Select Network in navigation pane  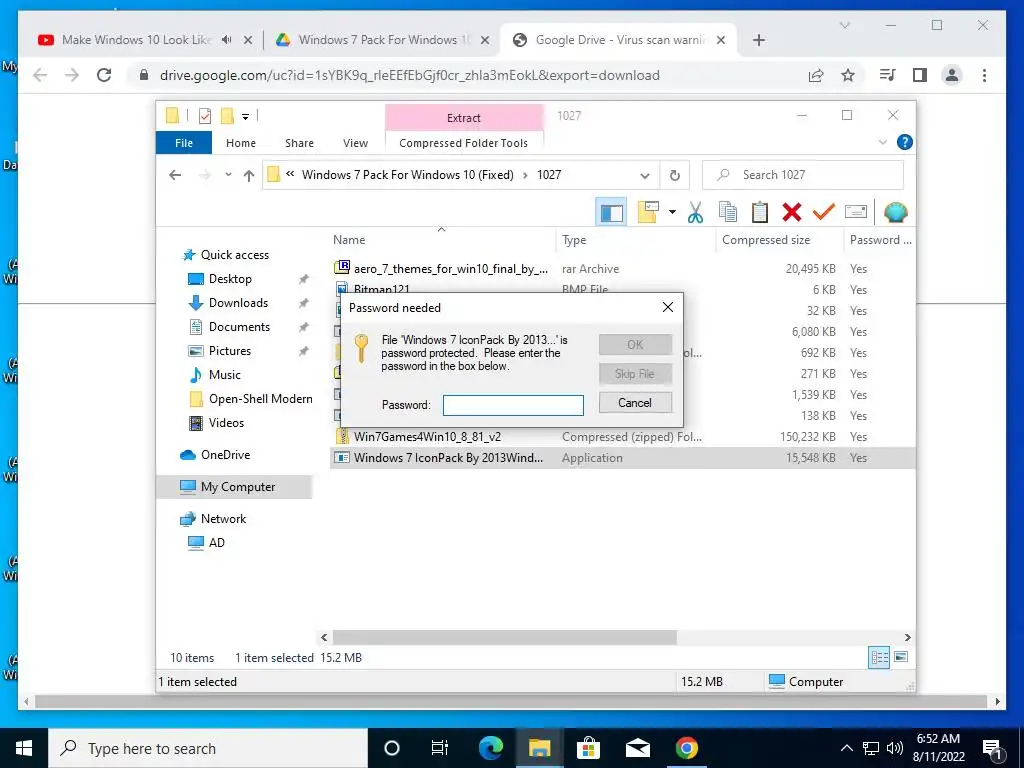click(x=223, y=519)
